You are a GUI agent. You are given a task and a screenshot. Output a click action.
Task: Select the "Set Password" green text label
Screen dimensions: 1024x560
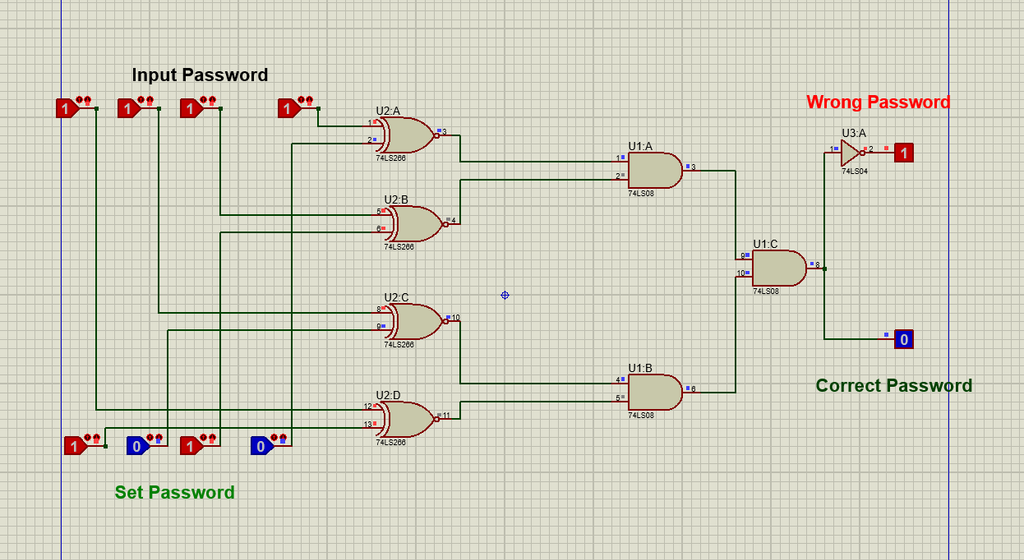click(174, 492)
